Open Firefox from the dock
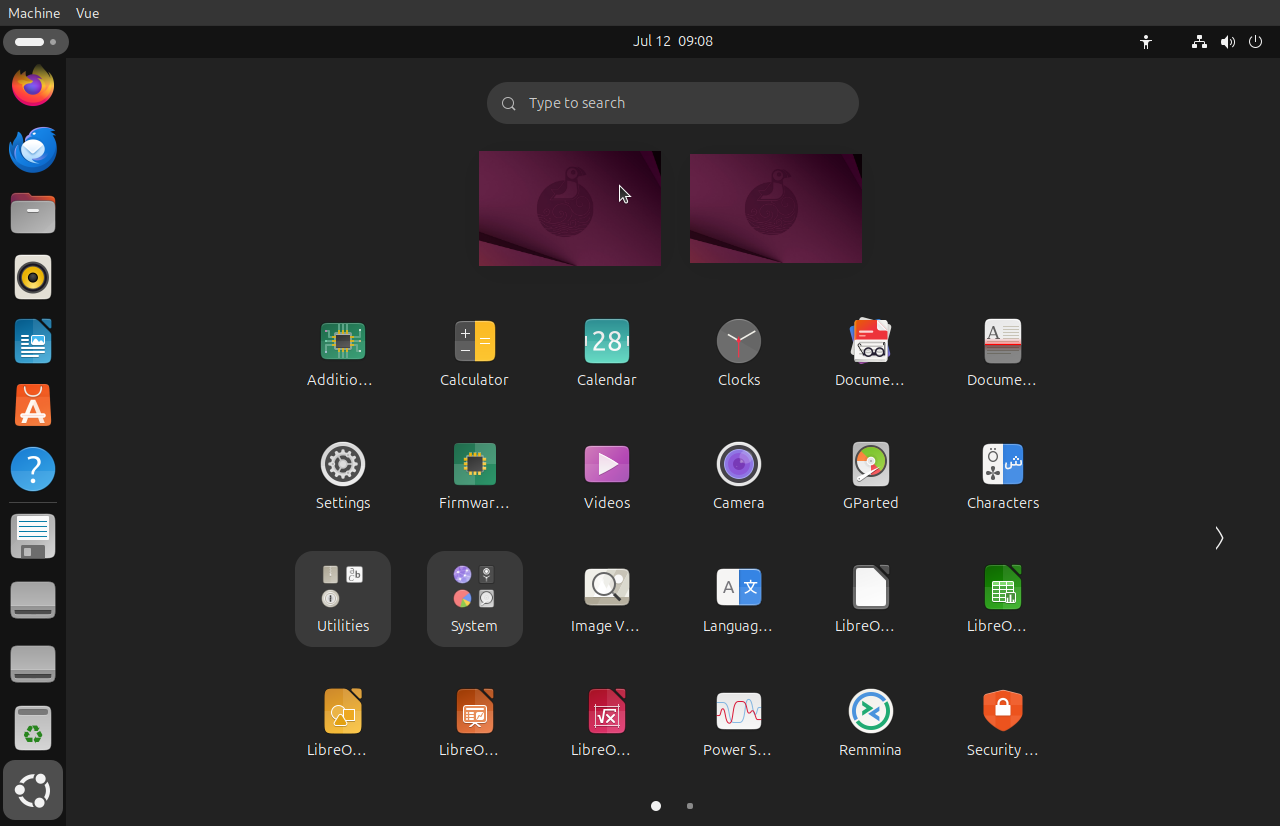This screenshot has width=1280, height=826. pos(33,86)
